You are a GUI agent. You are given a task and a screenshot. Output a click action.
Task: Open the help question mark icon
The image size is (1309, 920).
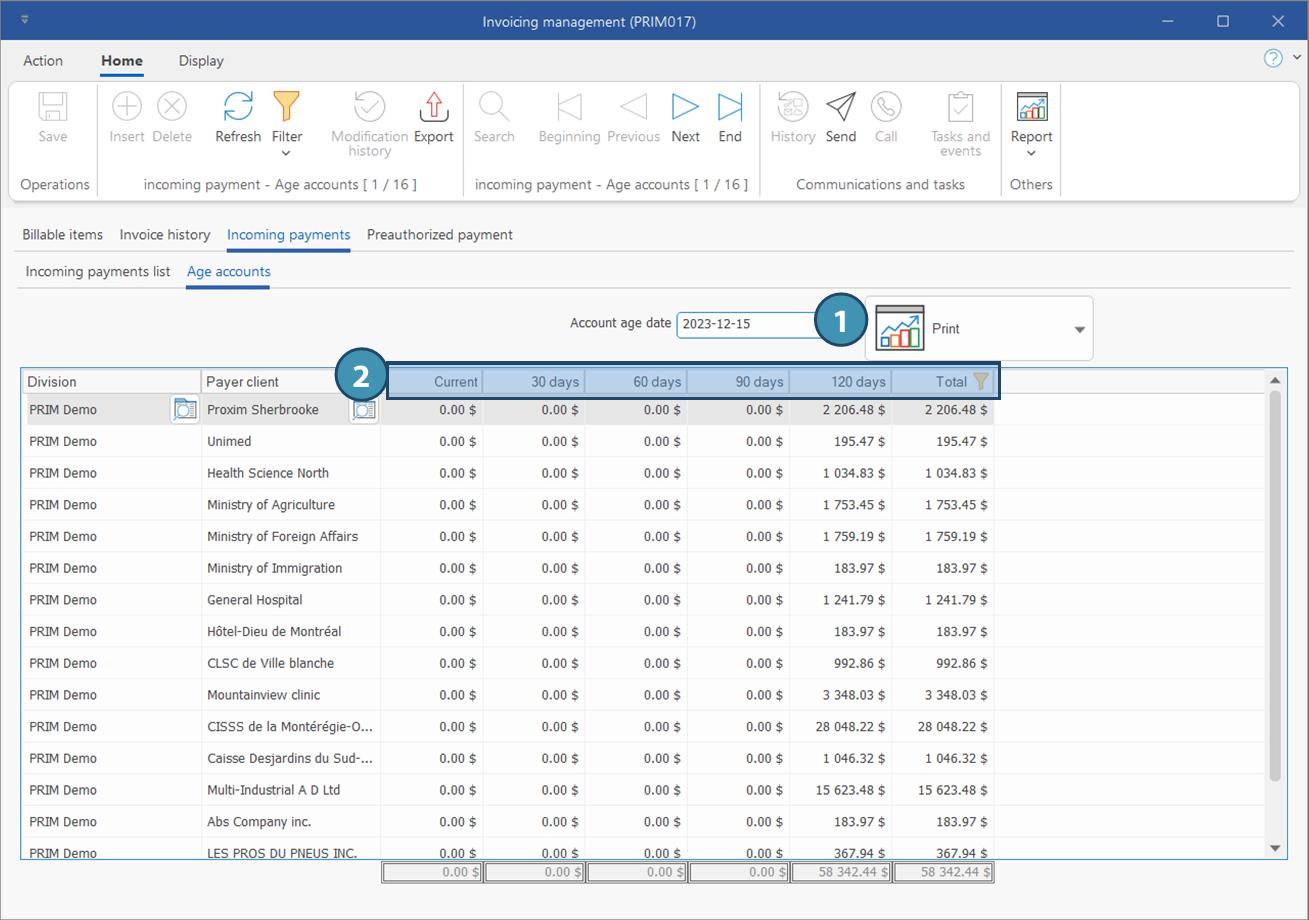pyautogui.click(x=1273, y=59)
